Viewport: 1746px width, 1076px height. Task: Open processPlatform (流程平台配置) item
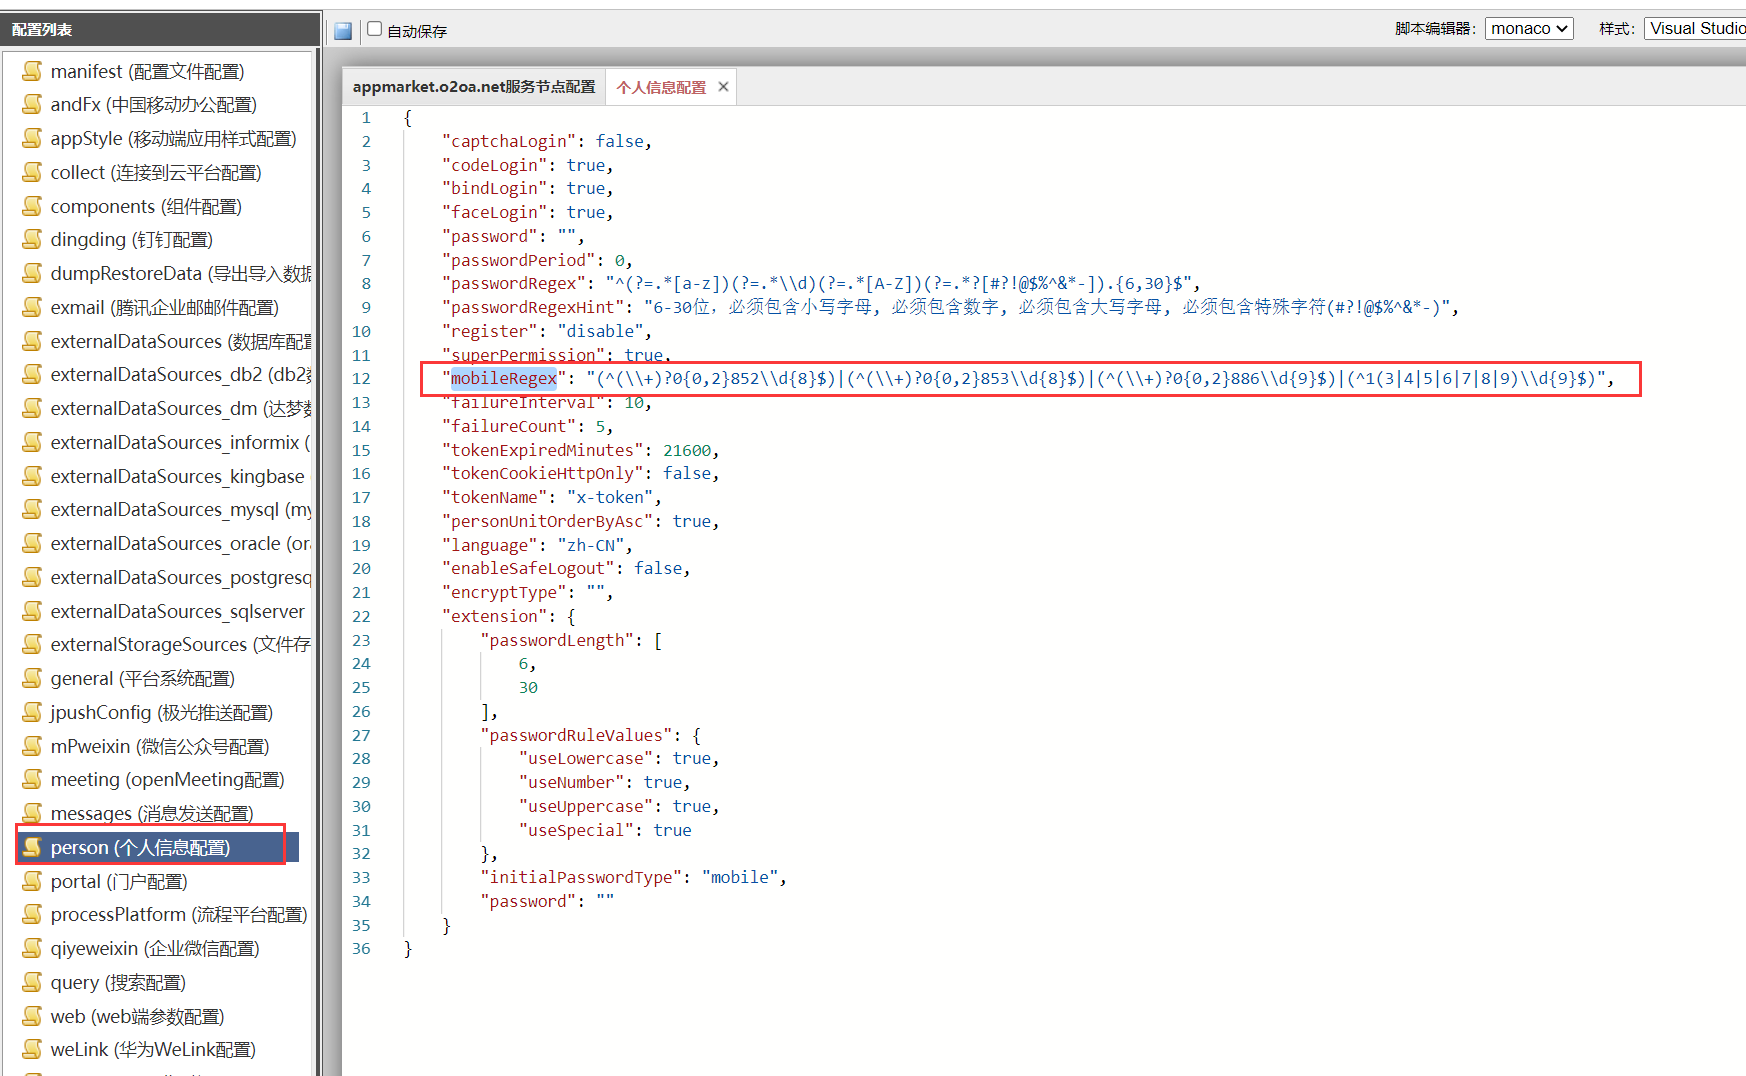click(x=178, y=915)
